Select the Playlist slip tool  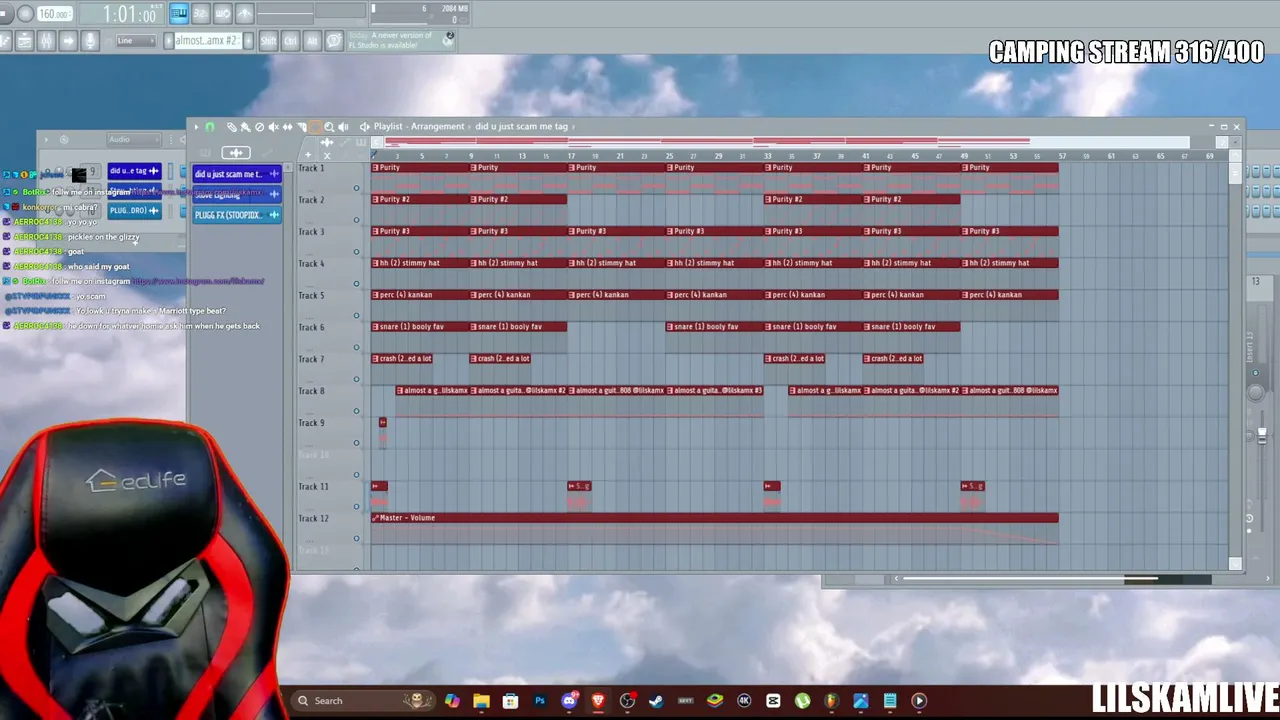(287, 127)
